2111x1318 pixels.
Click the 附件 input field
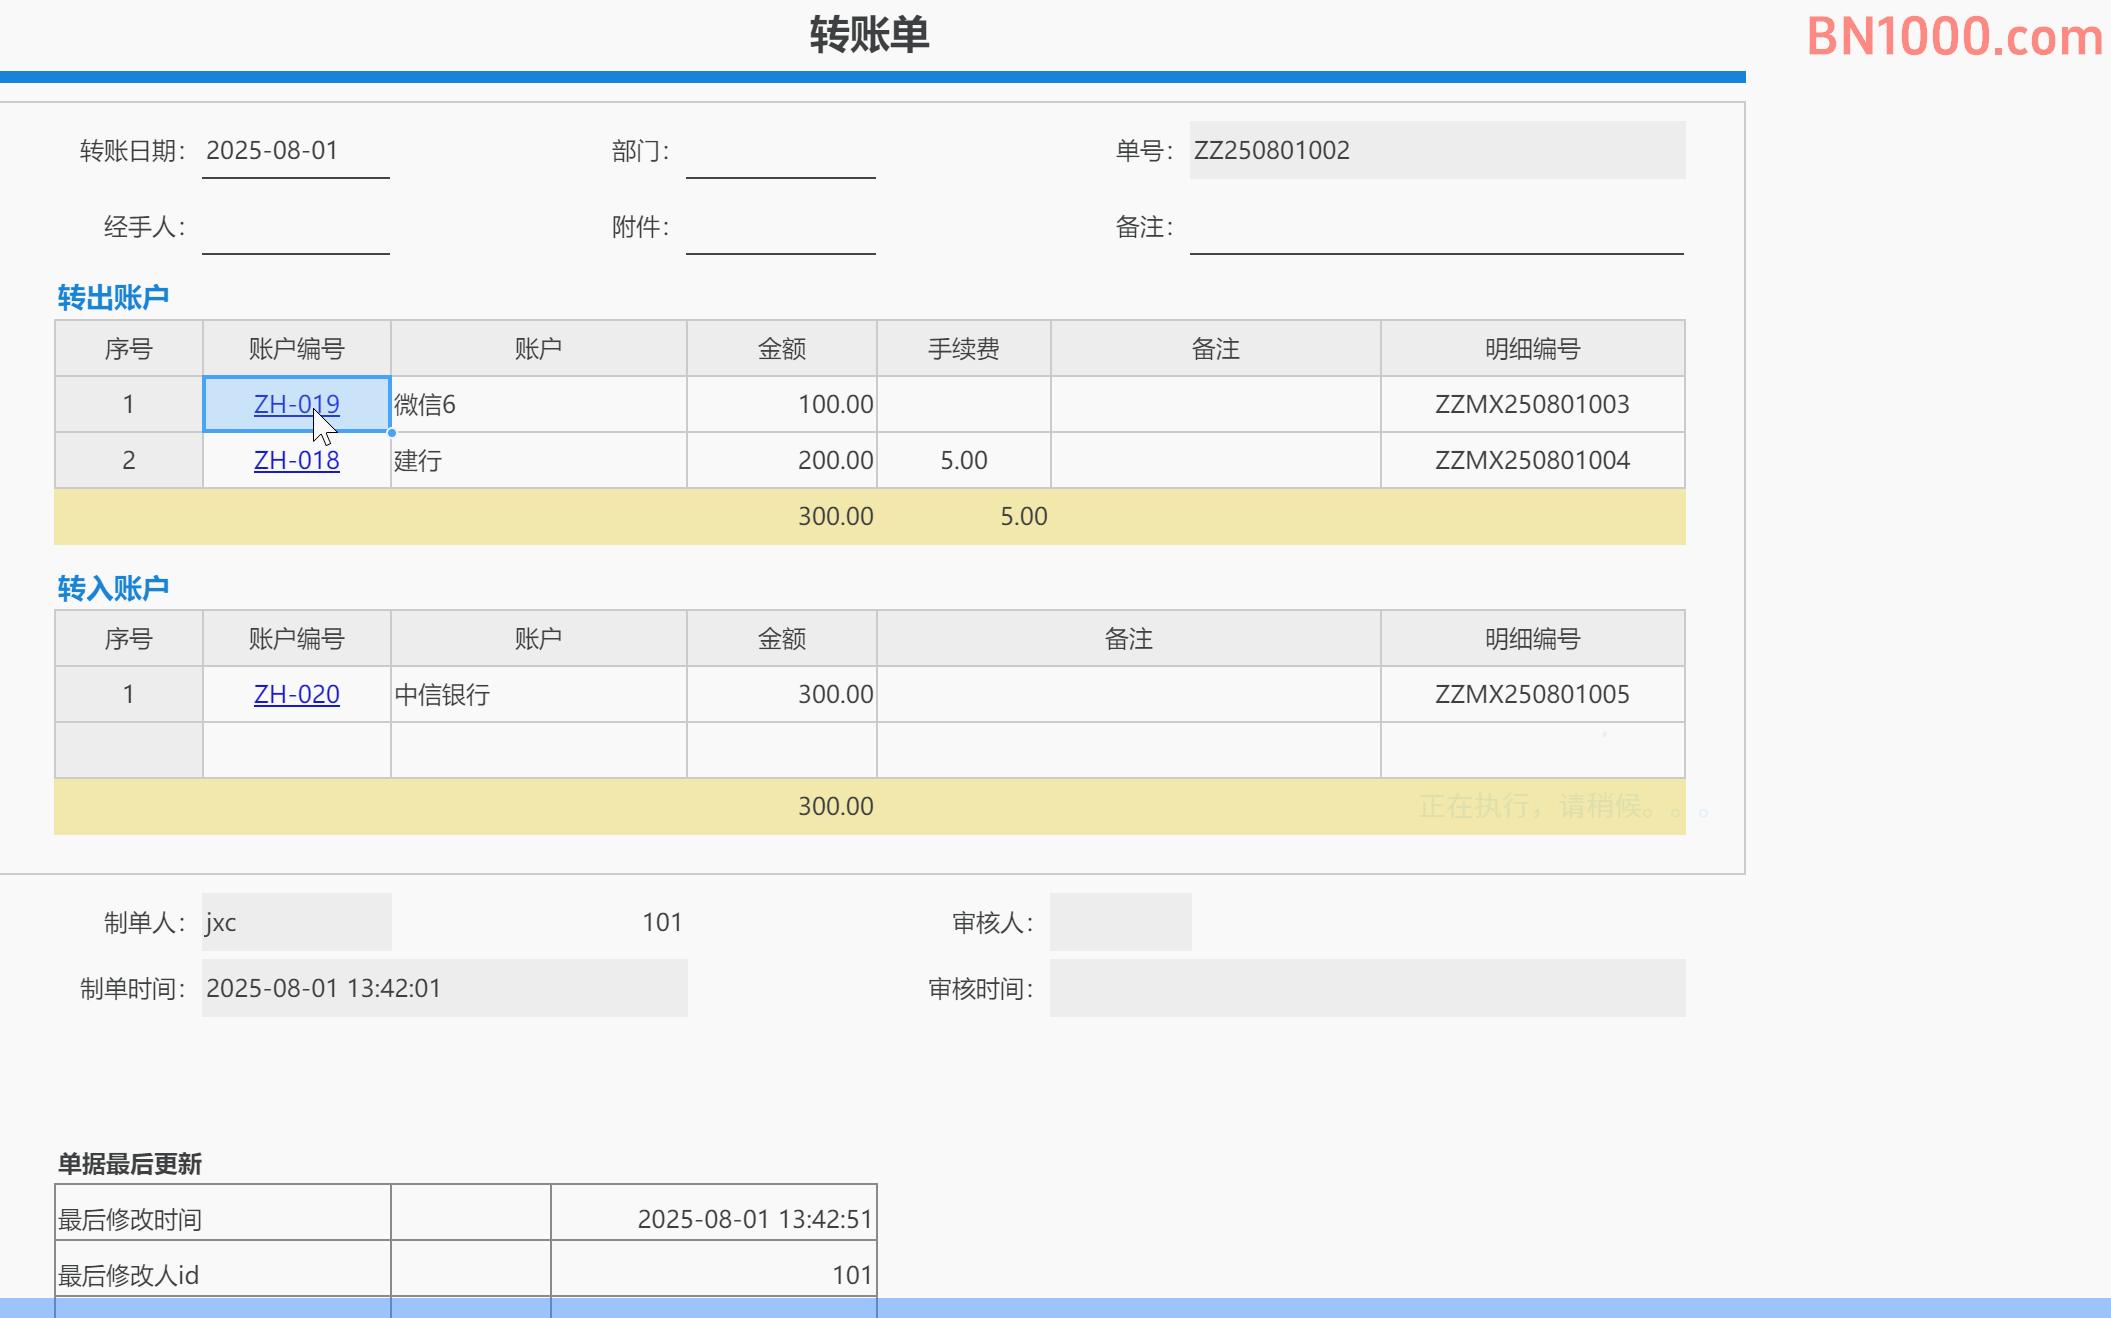pyautogui.click(x=781, y=227)
